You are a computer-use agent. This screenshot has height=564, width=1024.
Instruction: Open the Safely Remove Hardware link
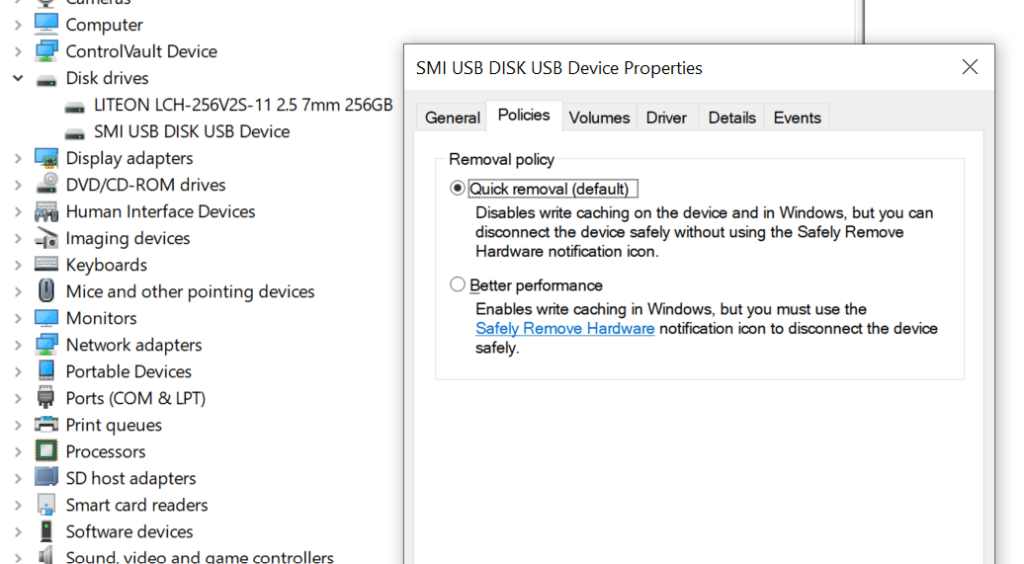click(x=565, y=328)
